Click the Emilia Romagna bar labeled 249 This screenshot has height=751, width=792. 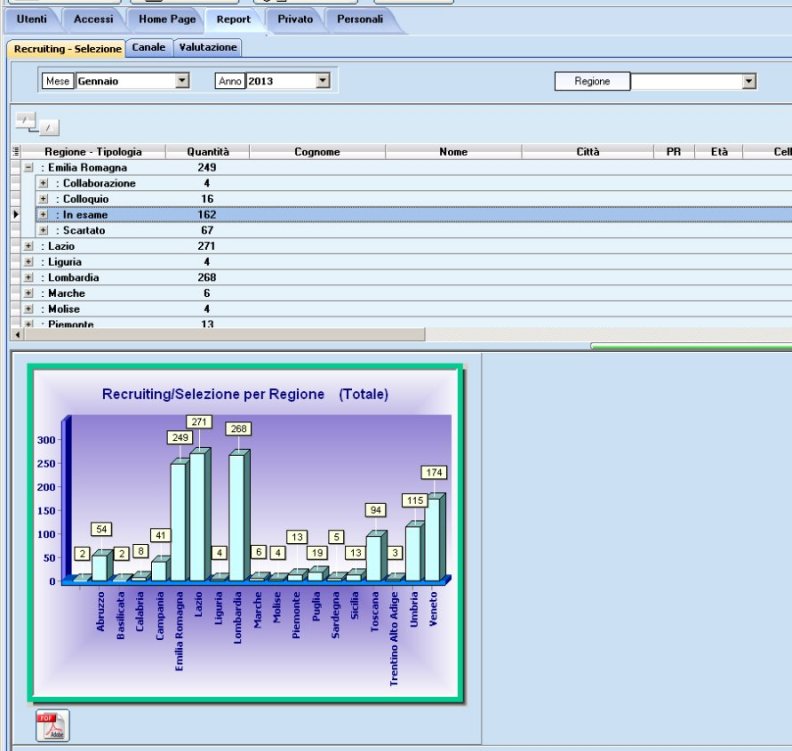click(x=178, y=521)
